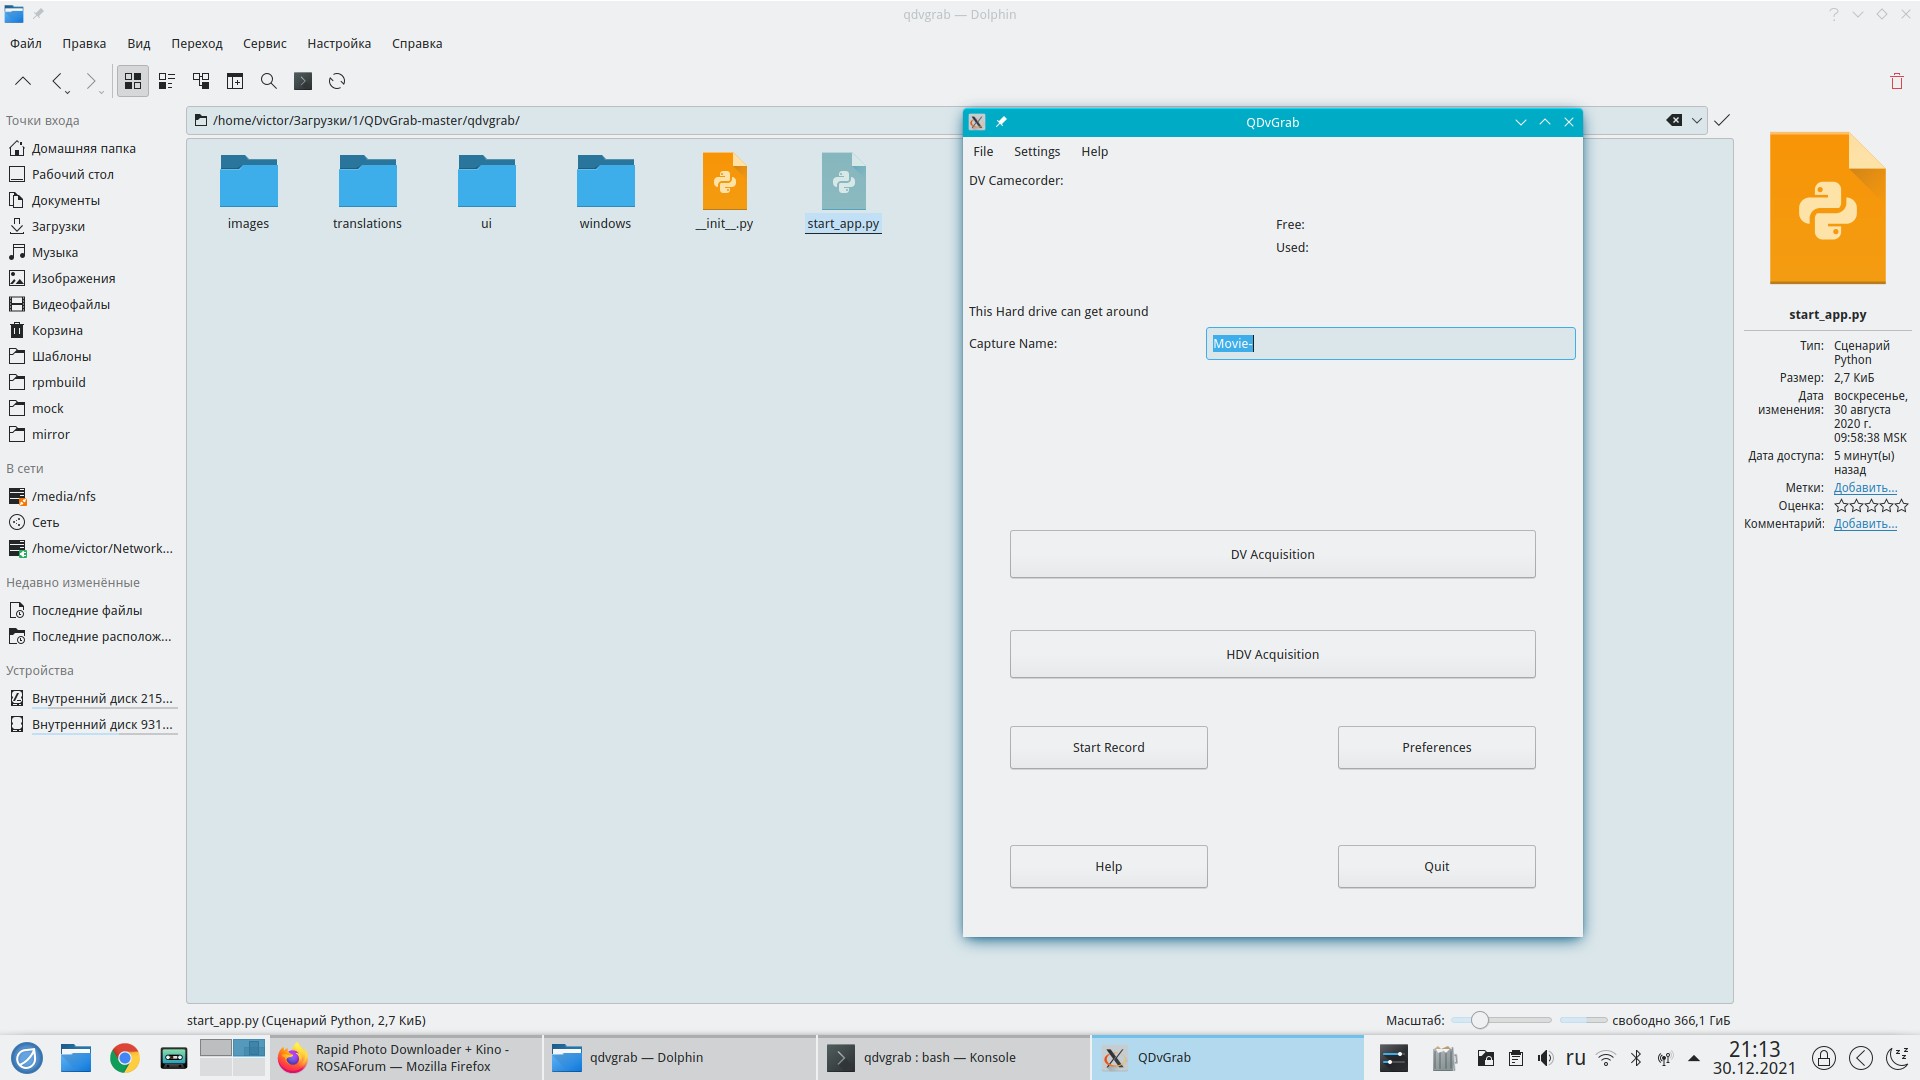Adjust the Масштаб zoom slider

(x=1480, y=1020)
